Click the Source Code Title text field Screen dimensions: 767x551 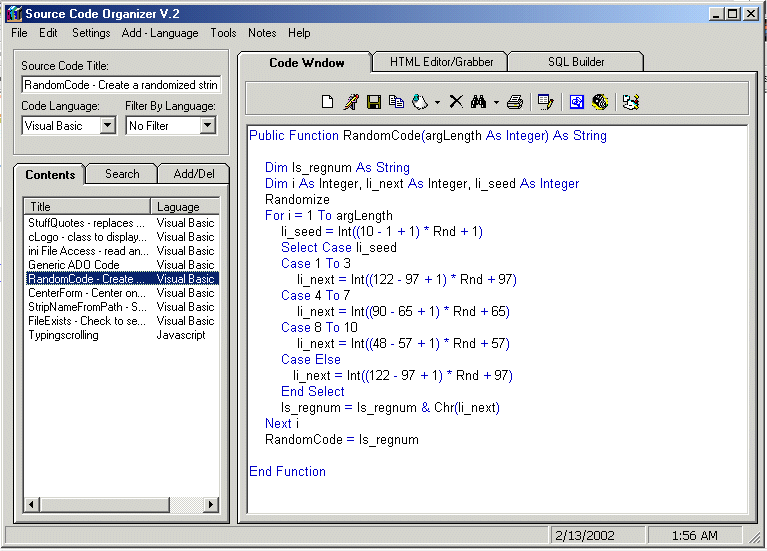(x=120, y=85)
